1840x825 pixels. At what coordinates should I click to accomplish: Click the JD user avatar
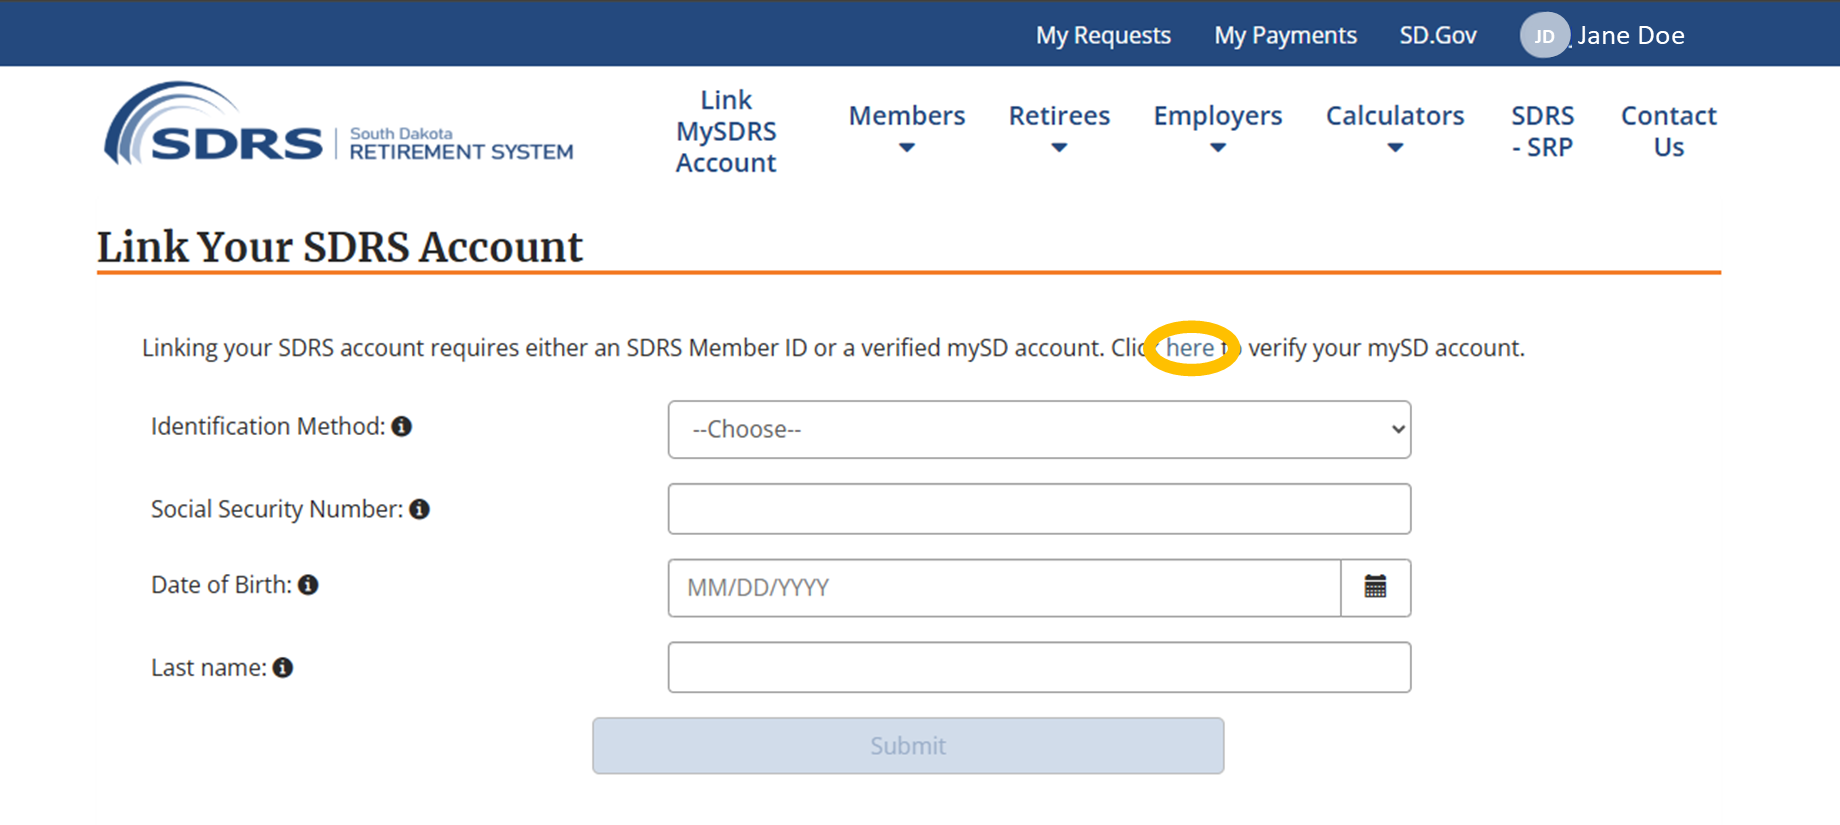(1543, 36)
